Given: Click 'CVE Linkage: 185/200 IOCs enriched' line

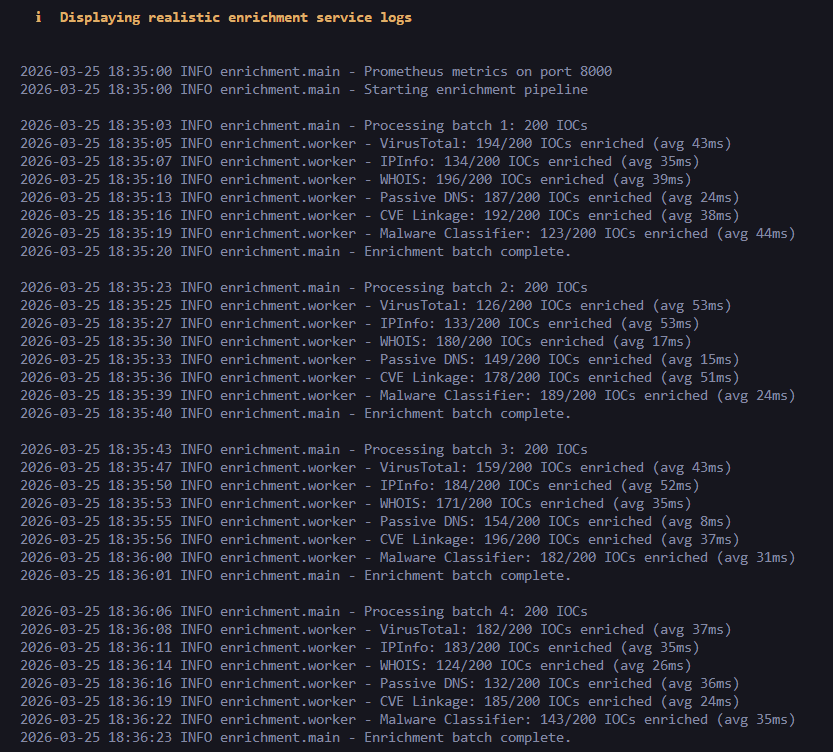Looking at the screenshot, I should (x=380, y=702).
